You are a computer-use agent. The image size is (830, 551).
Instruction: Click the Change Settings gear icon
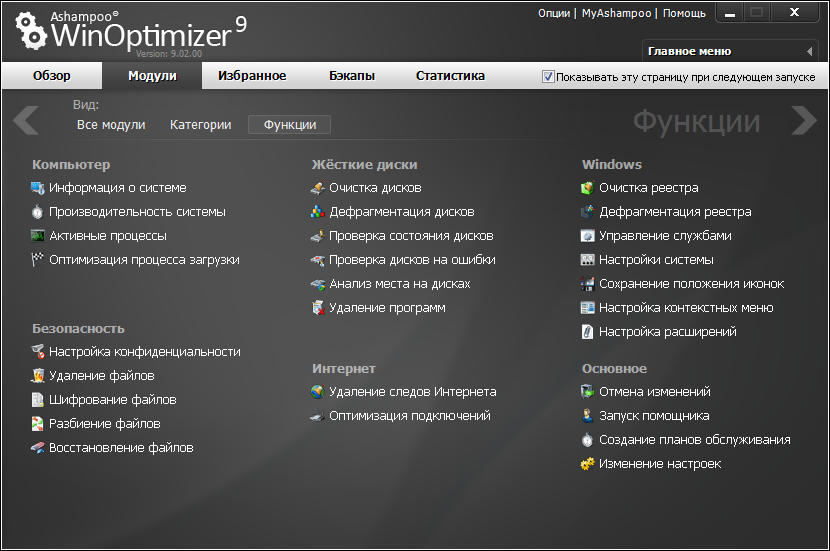point(588,464)
